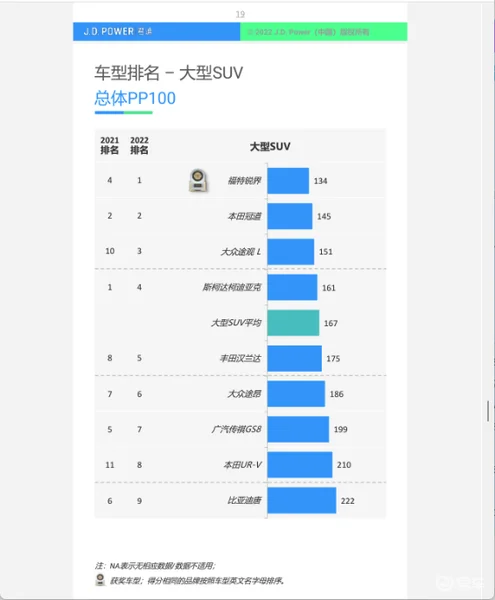Click the 大型SUV chart title header

[x=270, y=147]
